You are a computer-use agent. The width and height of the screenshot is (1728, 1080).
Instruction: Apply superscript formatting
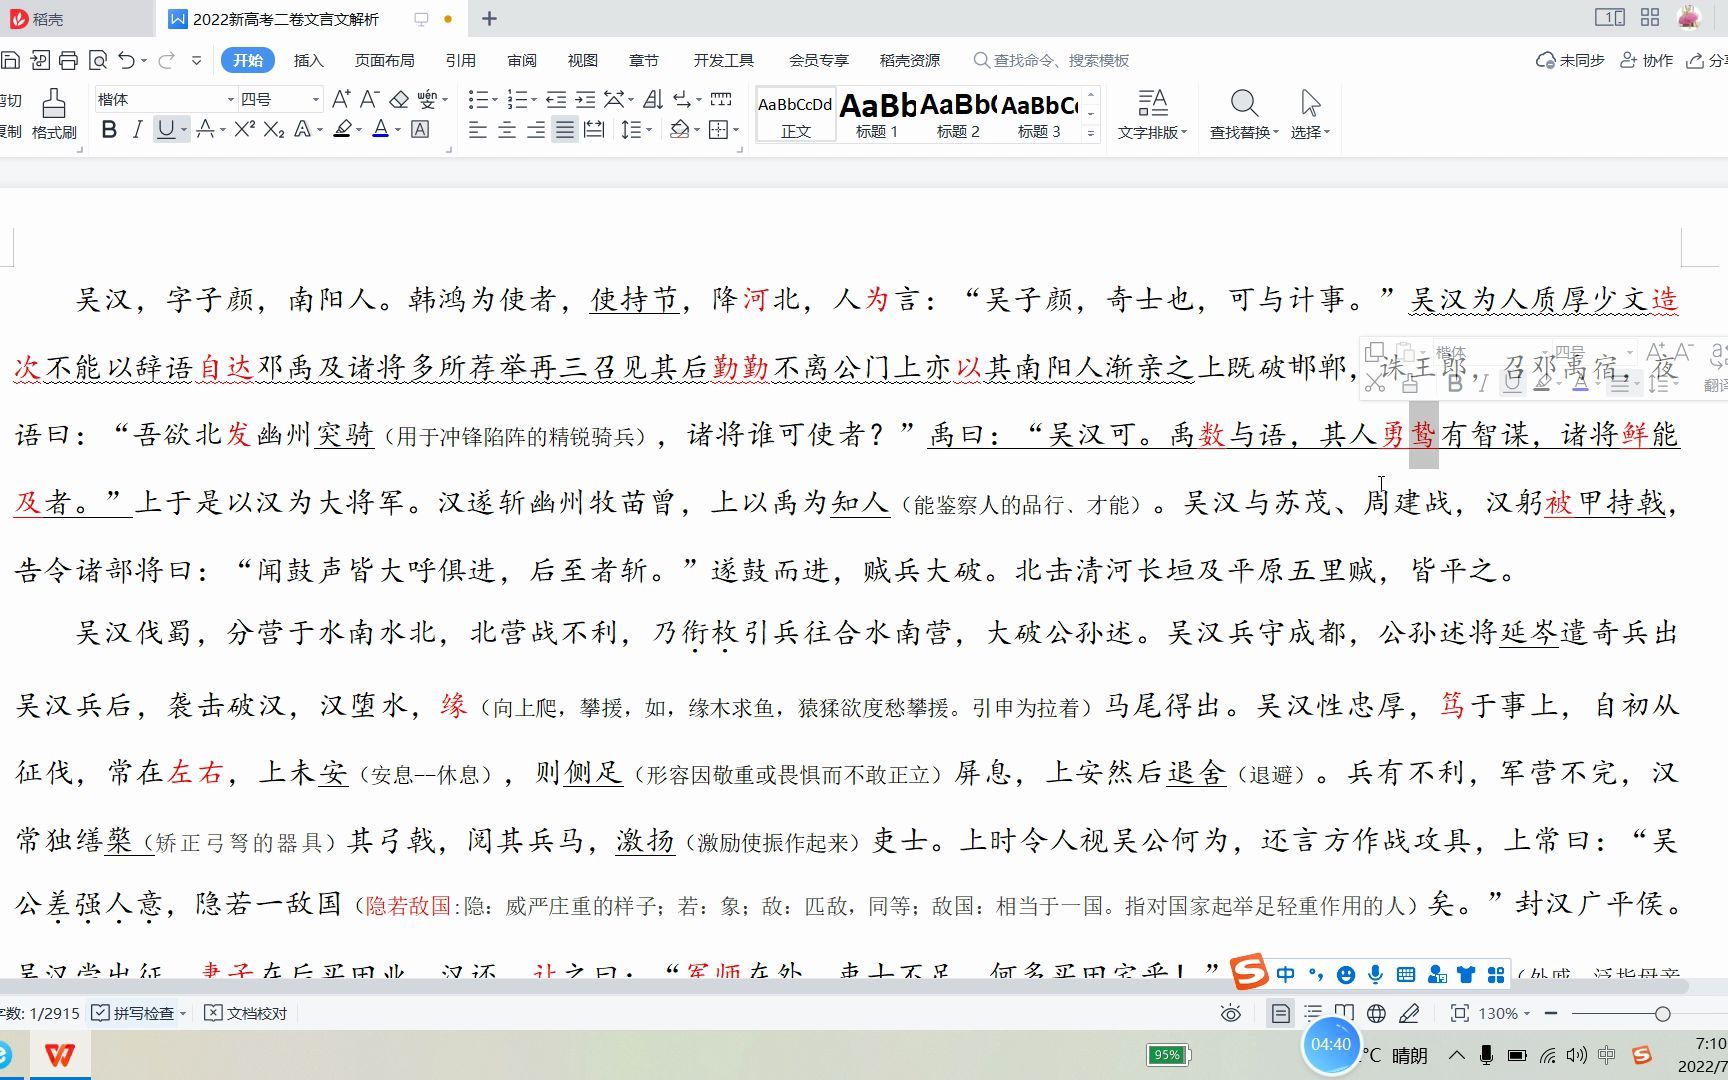tap(244, 130)
